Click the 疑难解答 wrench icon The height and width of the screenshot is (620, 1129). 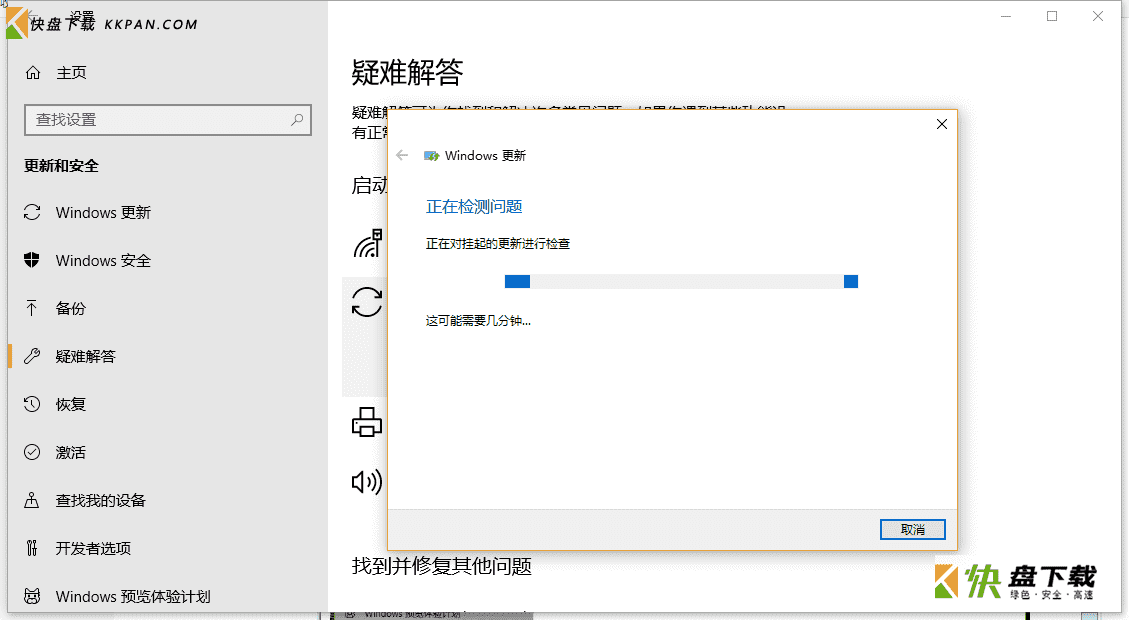coord(32,356)
